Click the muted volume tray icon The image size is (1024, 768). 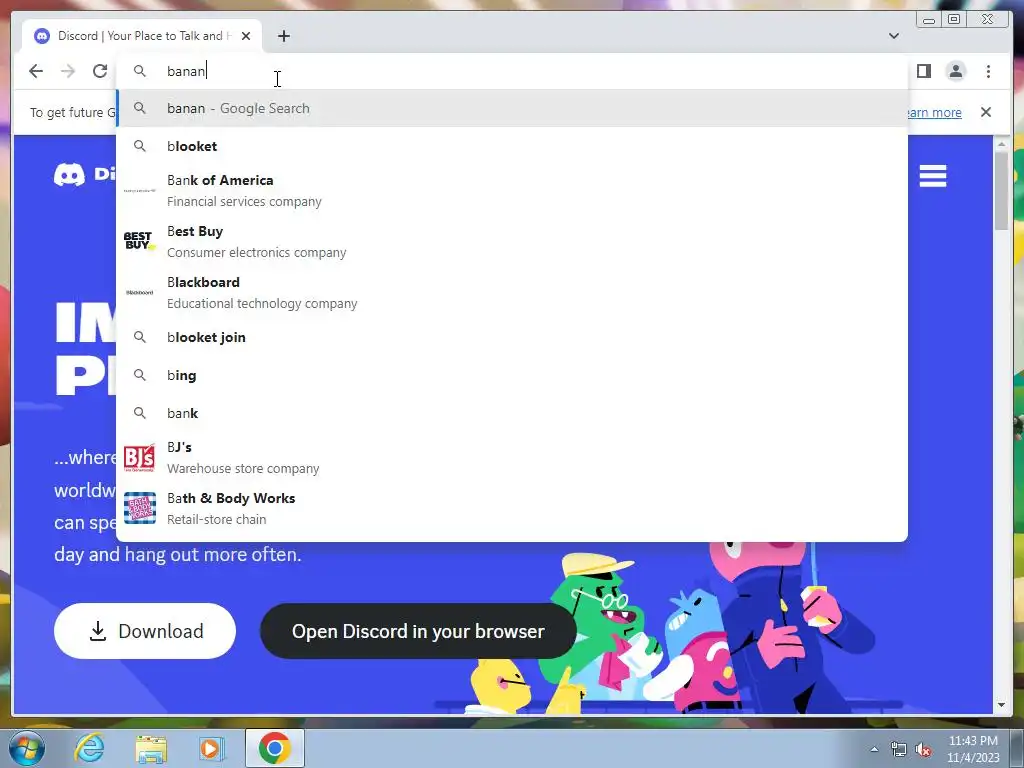(x=923, y=750)
